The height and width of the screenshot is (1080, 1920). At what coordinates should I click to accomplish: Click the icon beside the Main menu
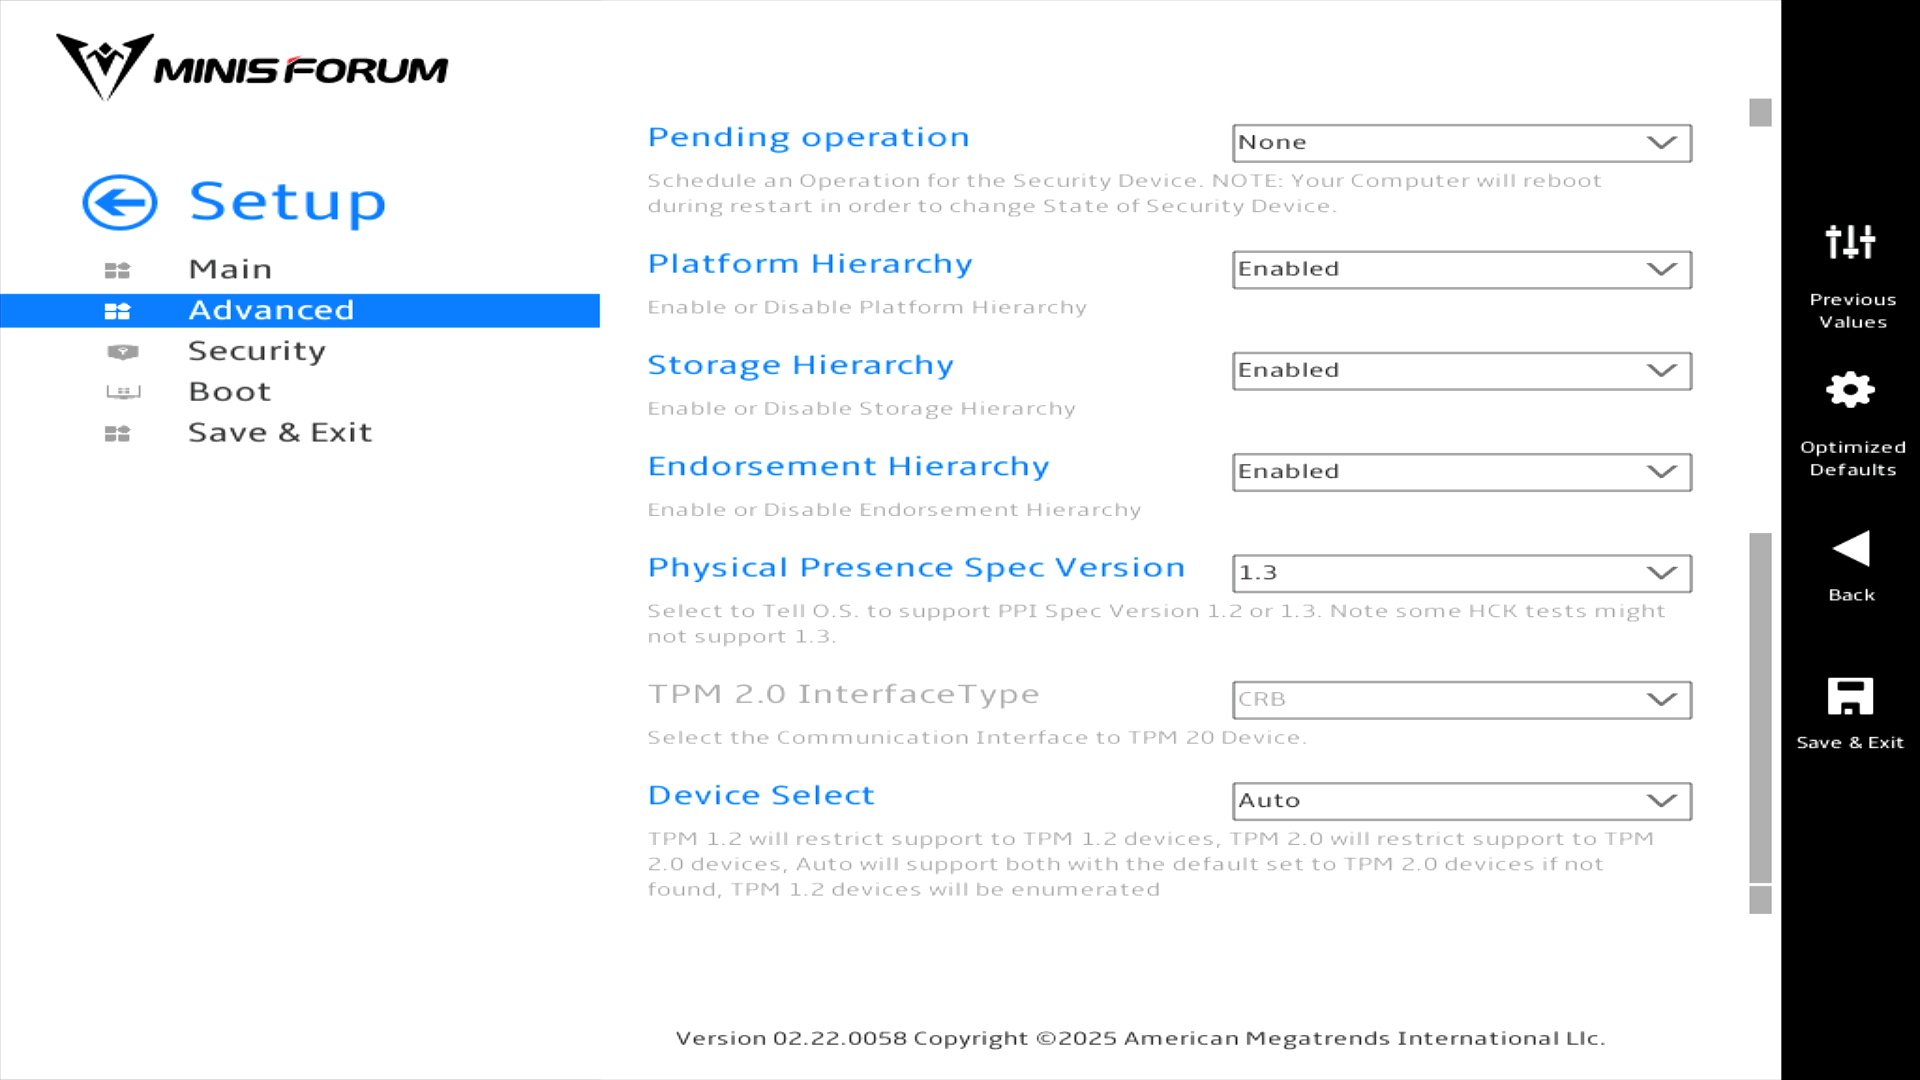point(117,270)
